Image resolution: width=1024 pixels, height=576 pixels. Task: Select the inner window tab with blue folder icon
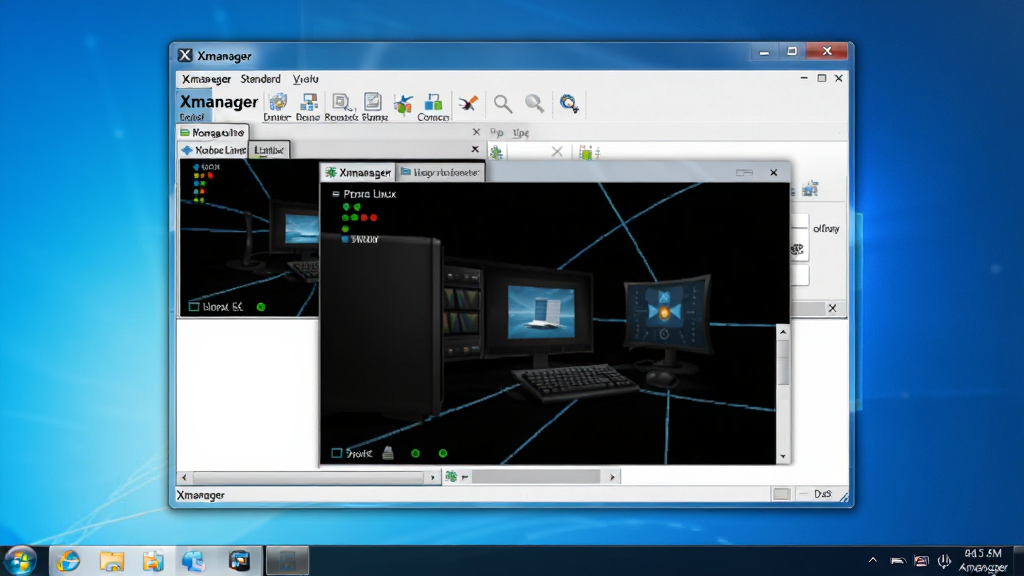(441, 172)
